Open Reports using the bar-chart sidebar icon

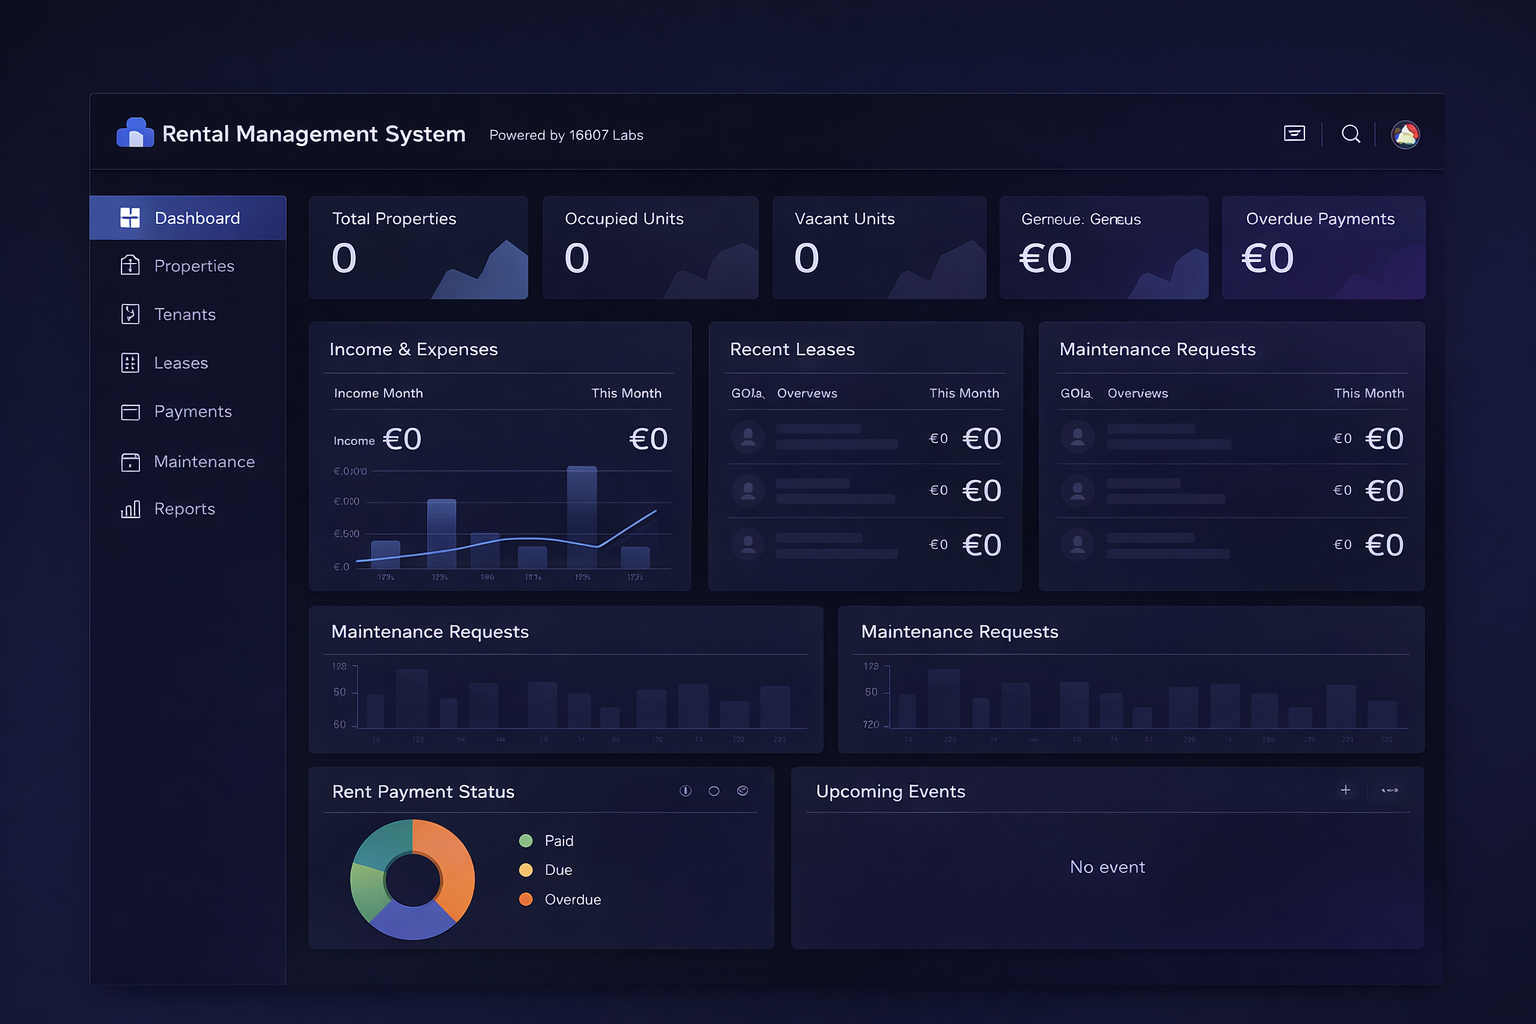(x=131, y=509)
